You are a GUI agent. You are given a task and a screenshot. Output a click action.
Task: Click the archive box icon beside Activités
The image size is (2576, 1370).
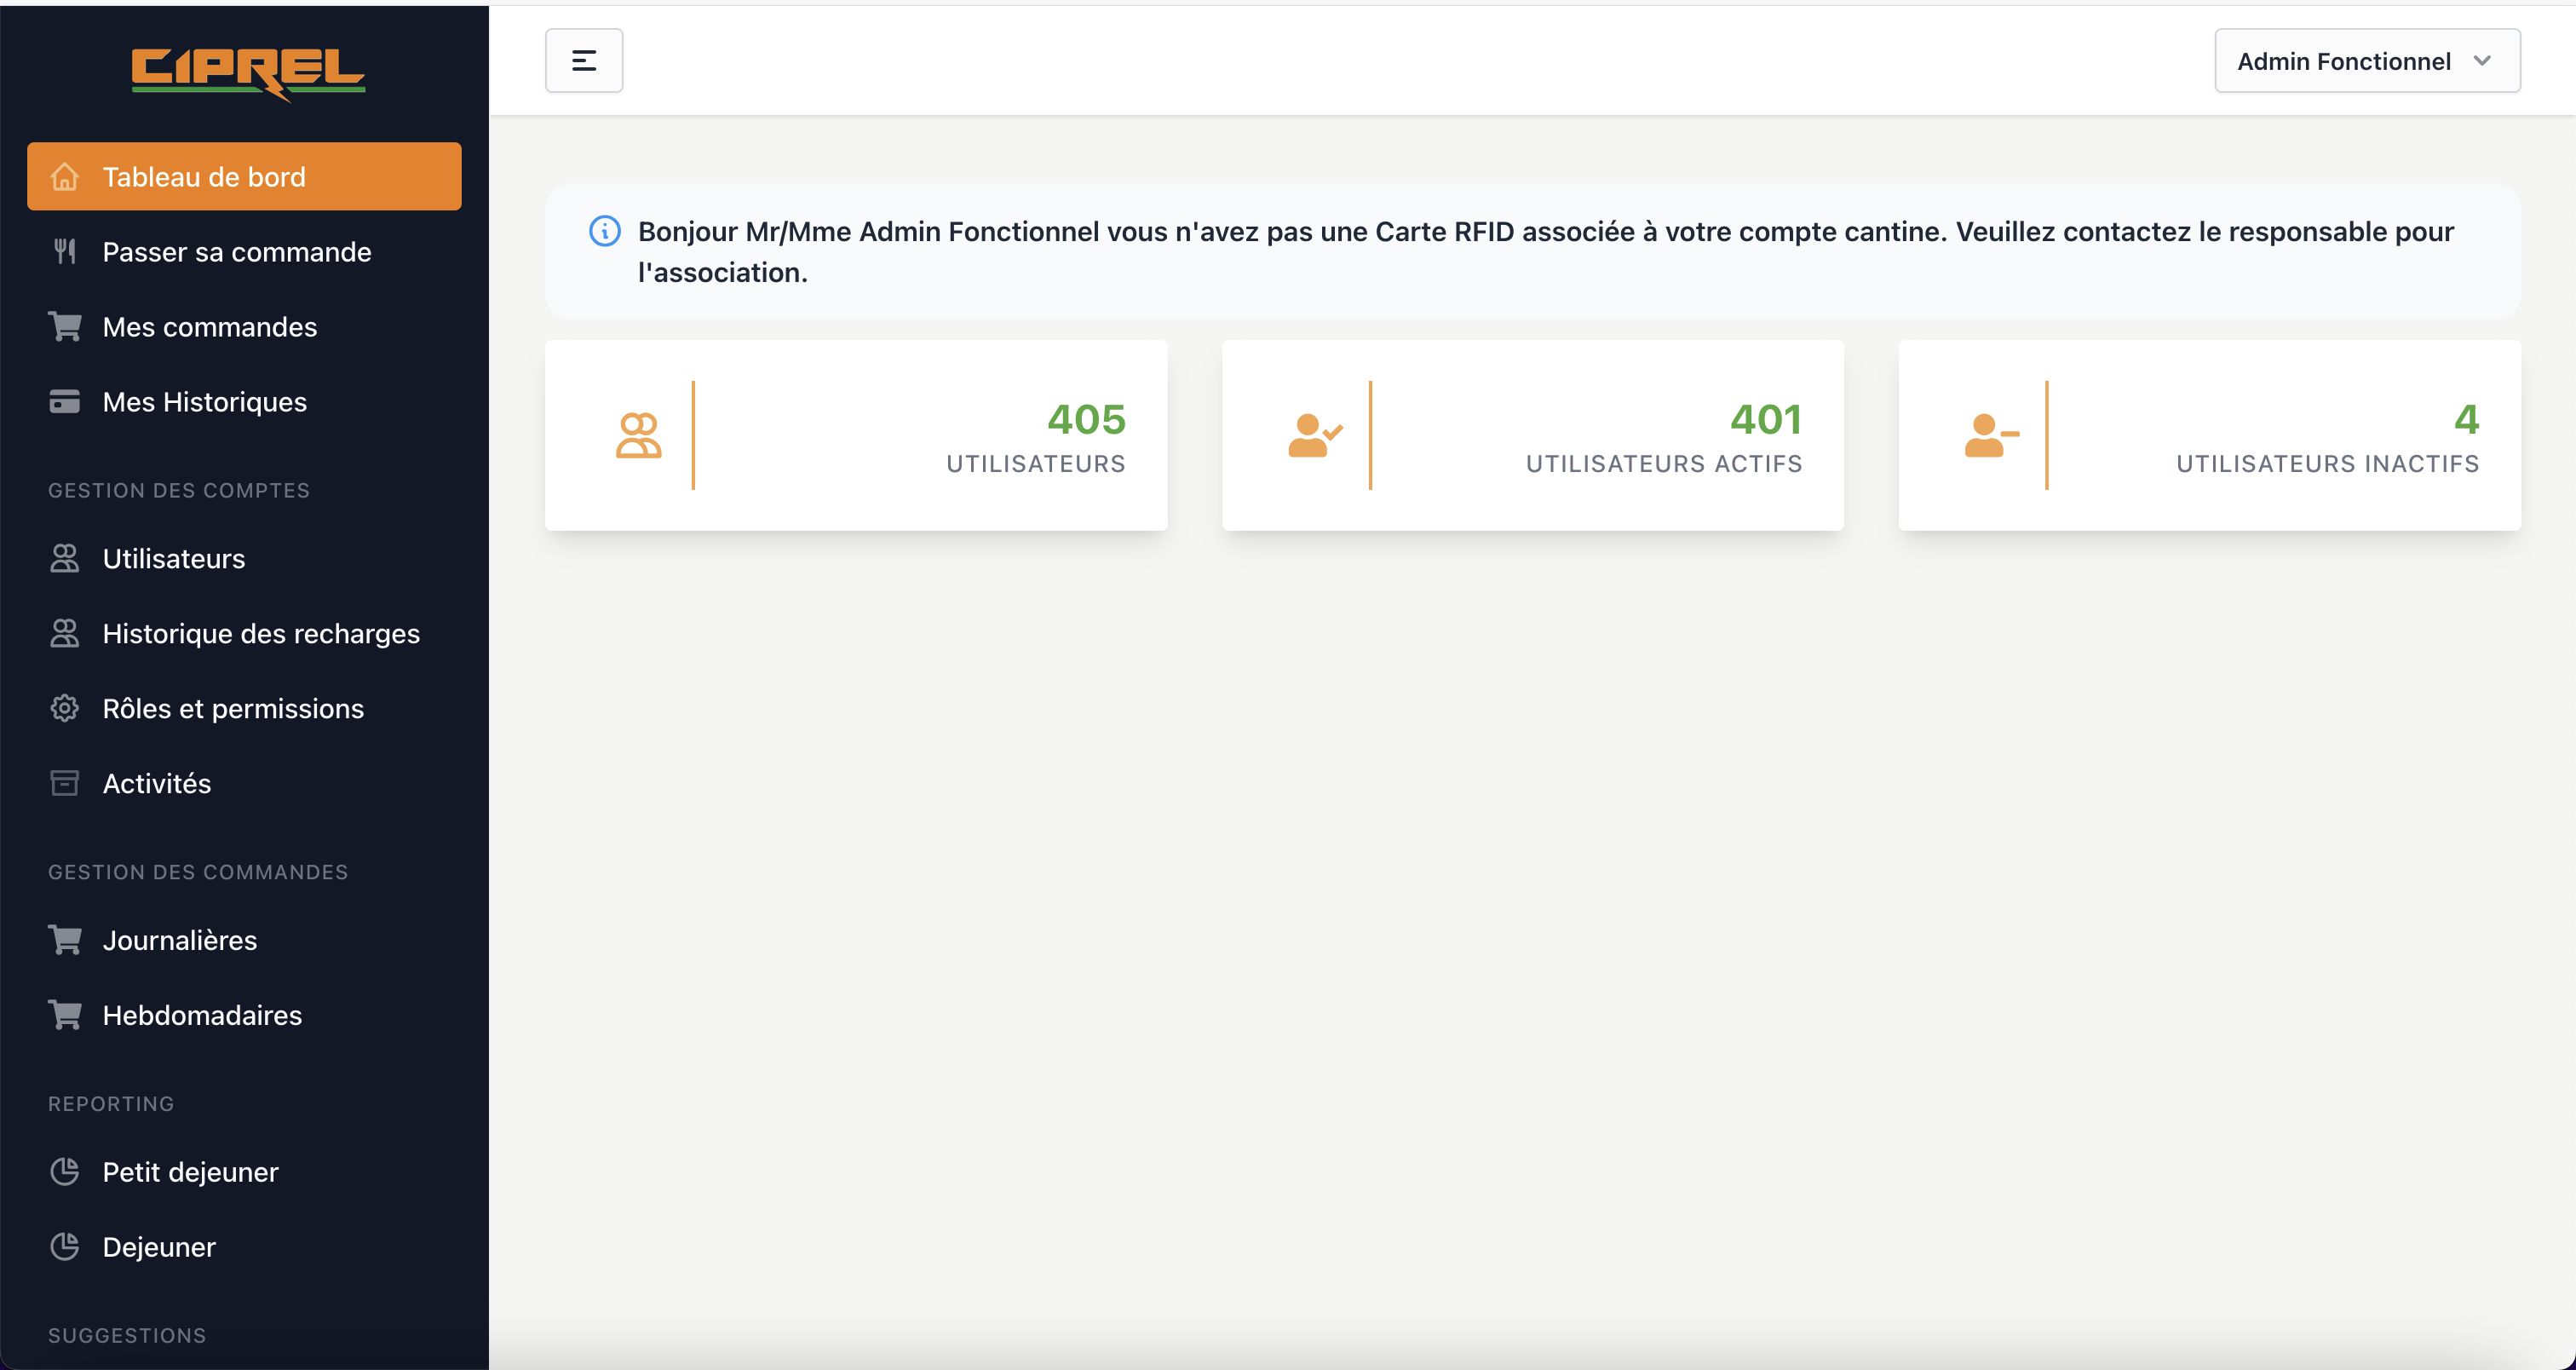pyautogui.click(x=65, y=783)
